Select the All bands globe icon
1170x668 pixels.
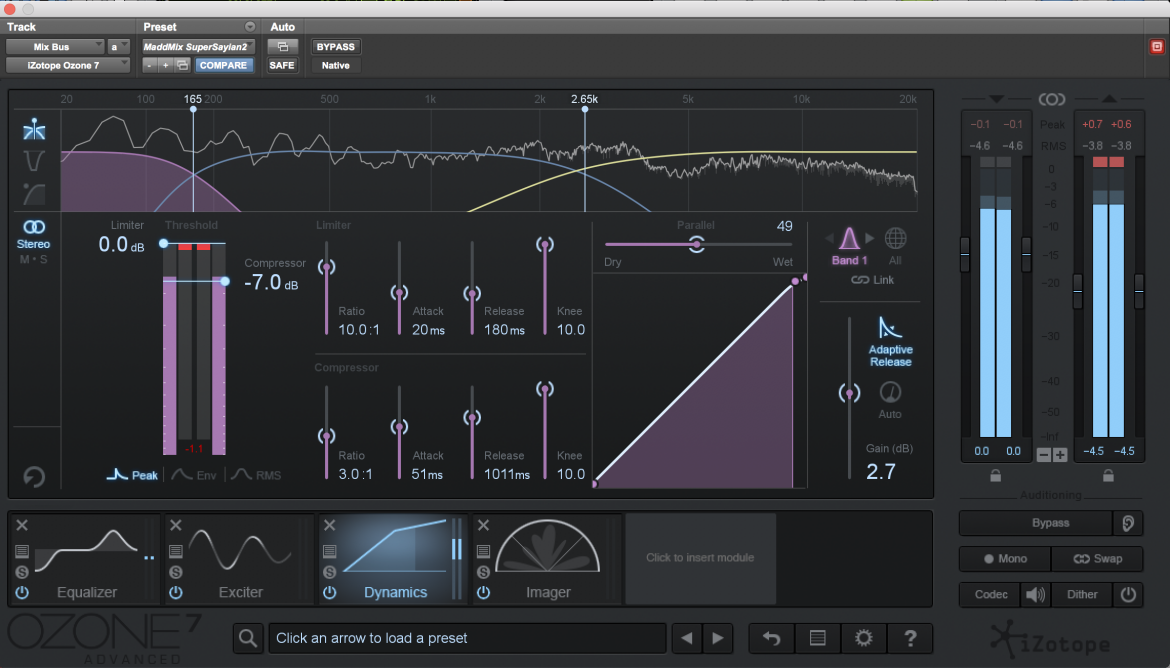coord(895,239)
